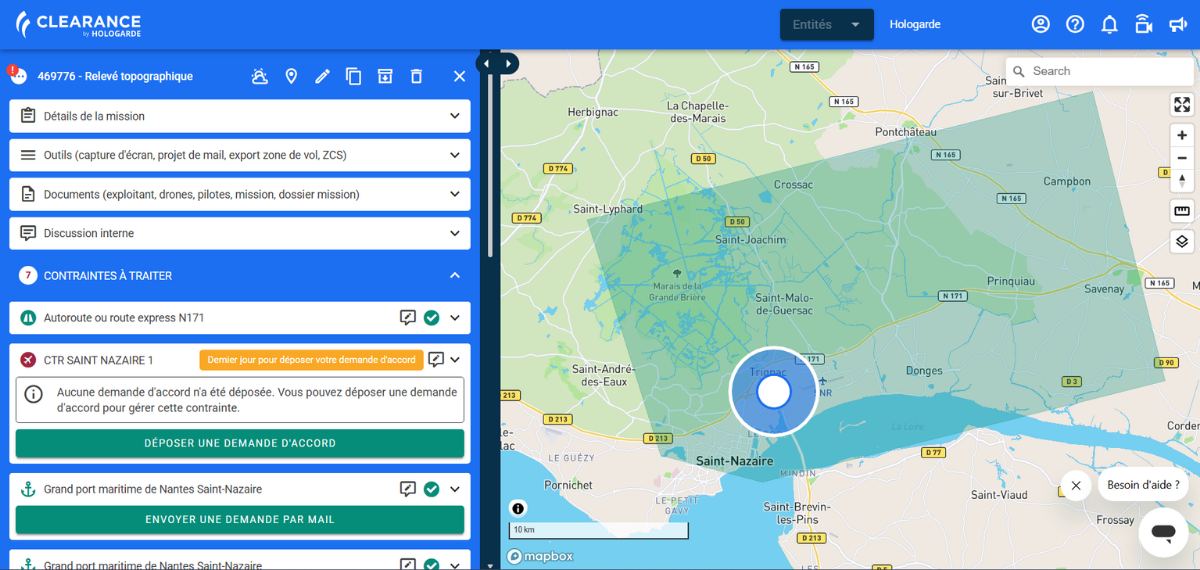Toggle the green check on Autoroute N171 constraint
The height and width of the screenshot is (570, 1200).
tap(431, 318)
